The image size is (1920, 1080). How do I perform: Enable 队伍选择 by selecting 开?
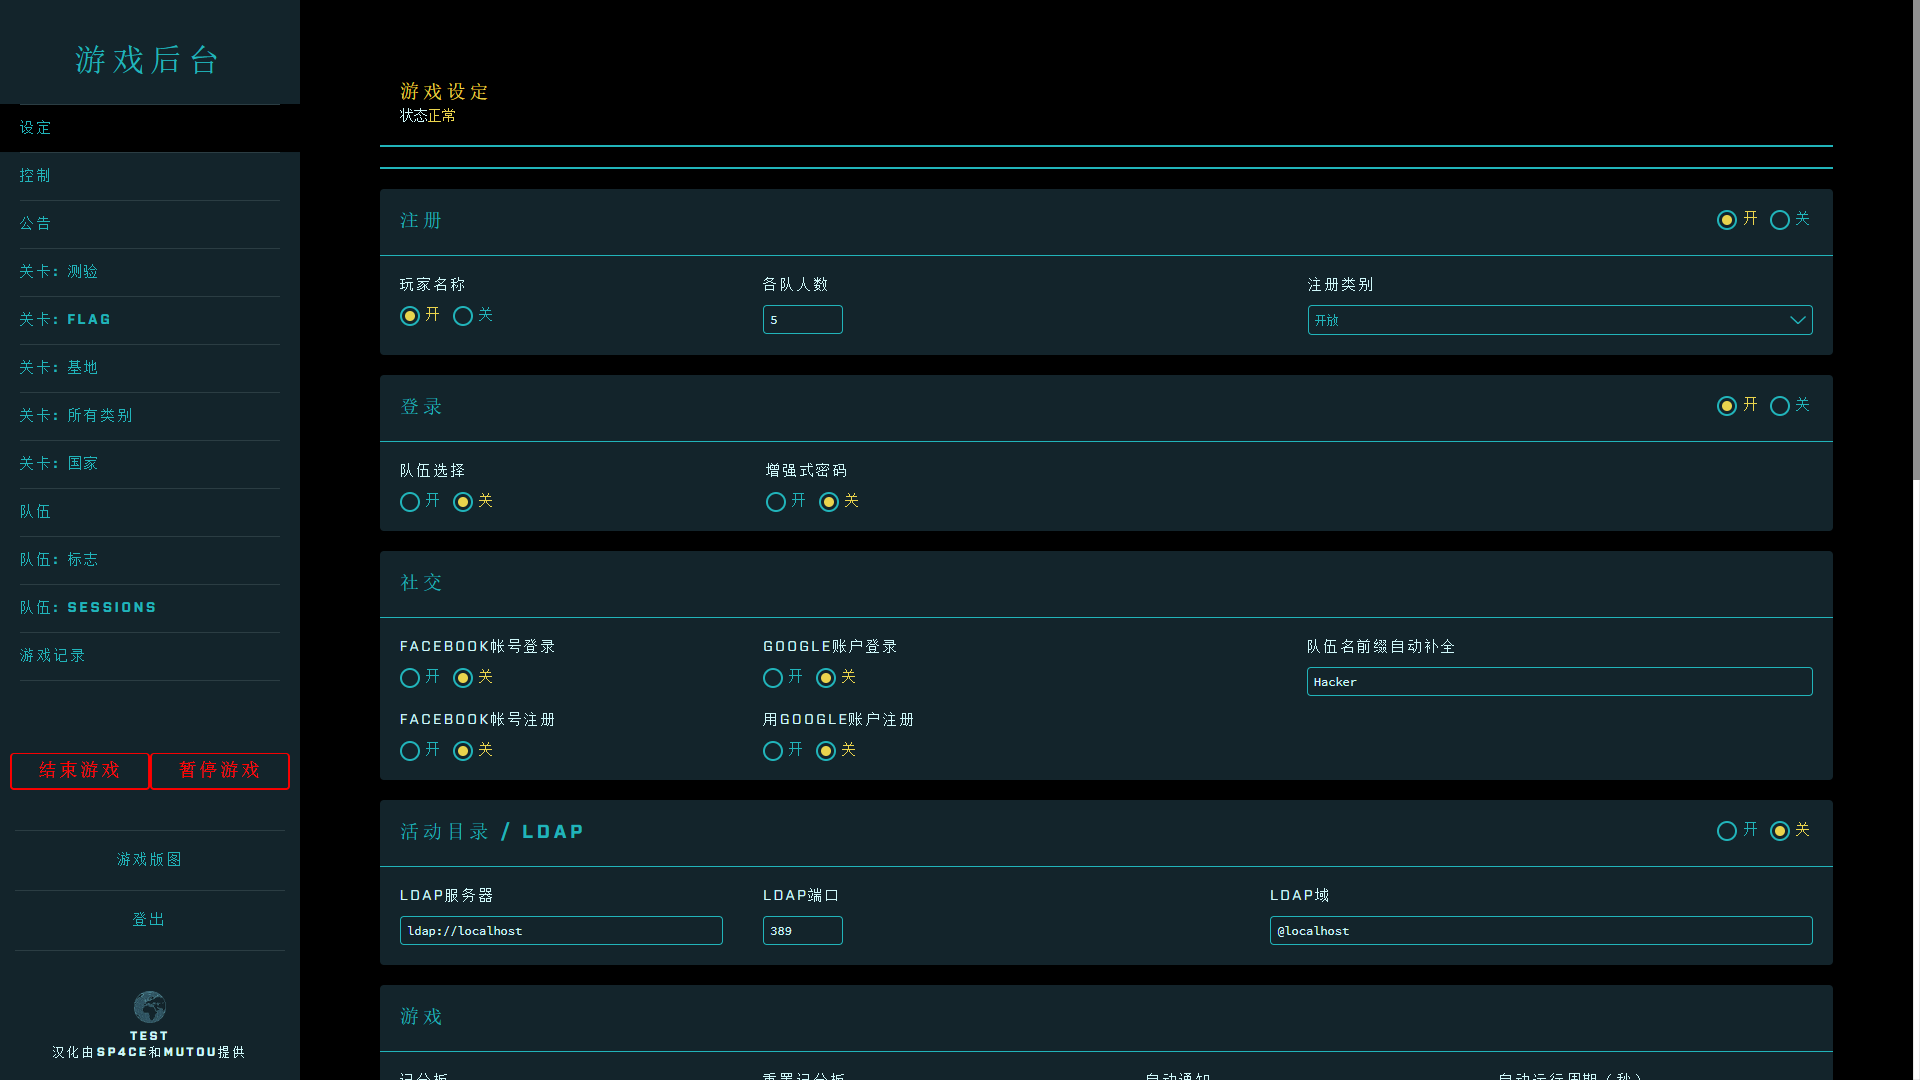point(409,502)
